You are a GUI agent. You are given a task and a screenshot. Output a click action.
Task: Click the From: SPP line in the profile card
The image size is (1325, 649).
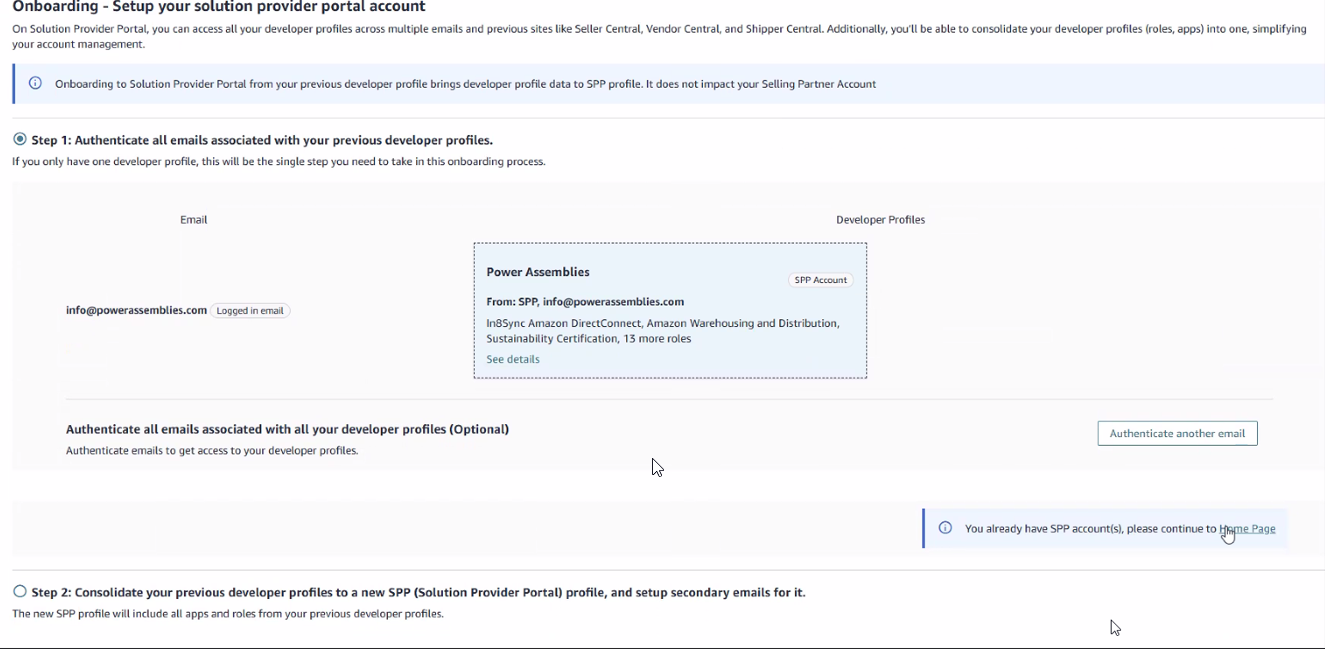[585, 302]
